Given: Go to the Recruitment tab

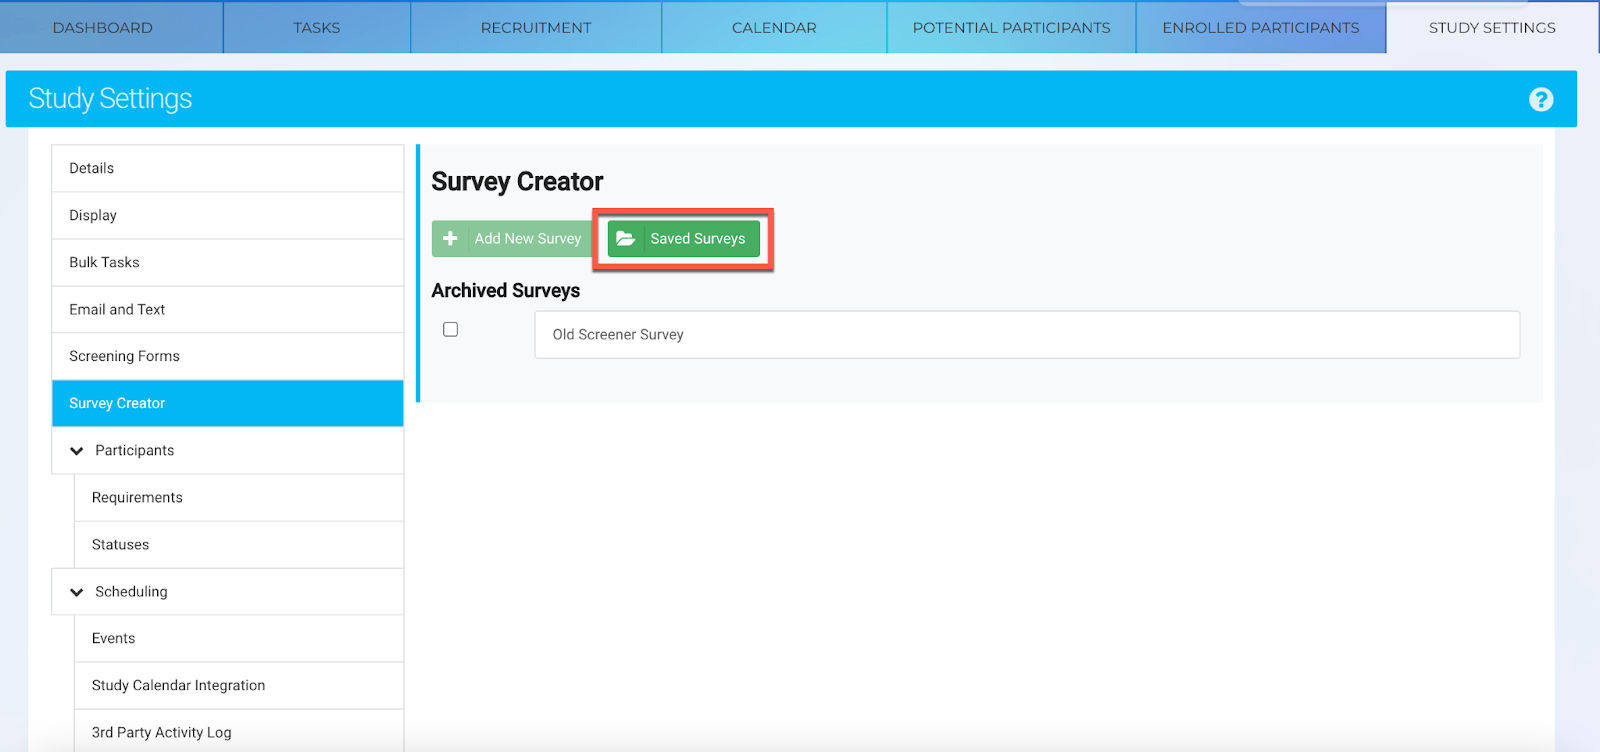Looking at the screenshot, I should click(x=536, y=28).
